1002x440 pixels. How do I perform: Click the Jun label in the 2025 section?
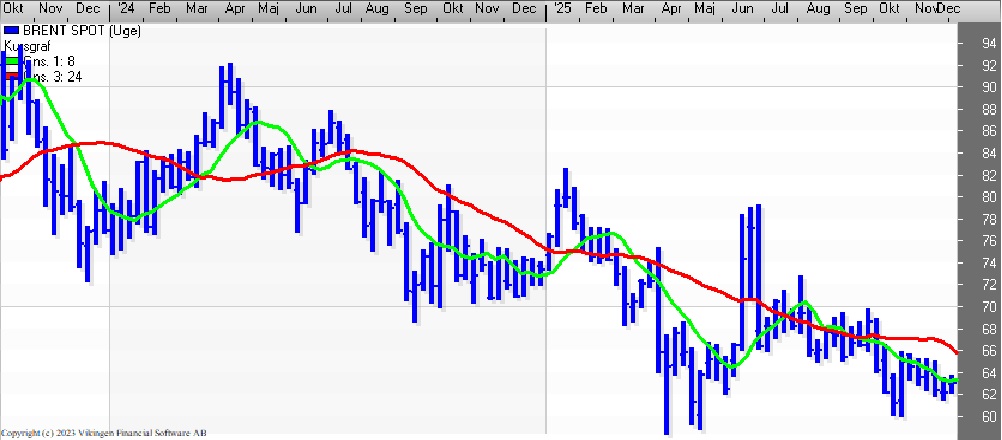[x=743, y=8]
